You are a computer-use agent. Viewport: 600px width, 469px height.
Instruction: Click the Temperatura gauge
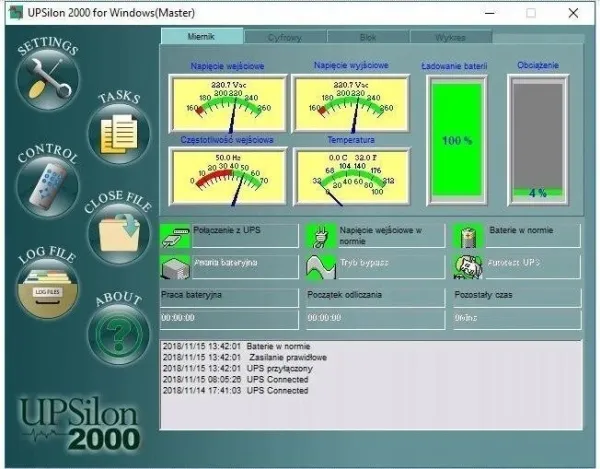(346, 174)
